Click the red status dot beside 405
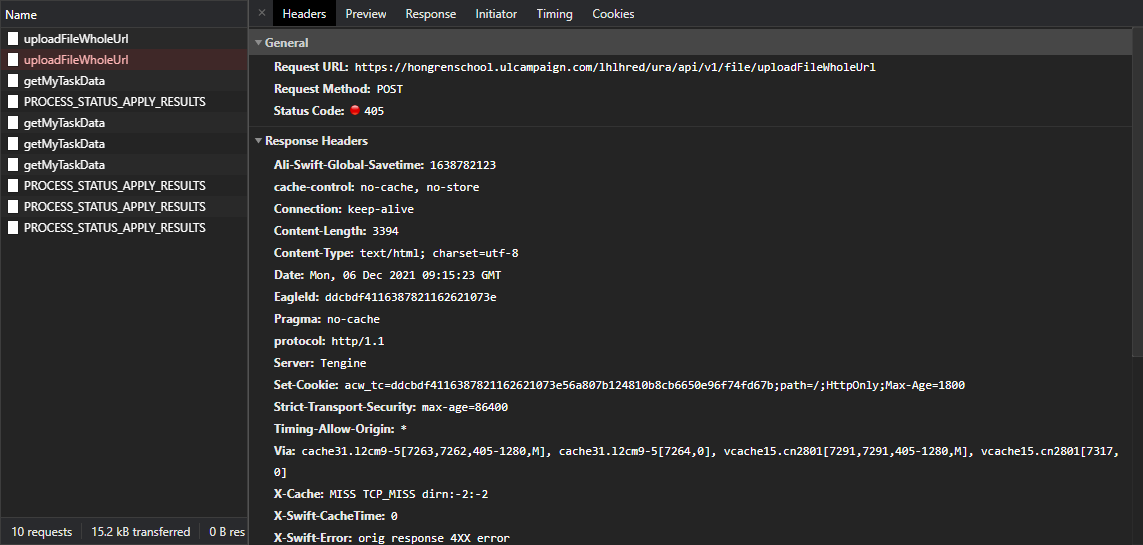The image size is (1143, 545). [355, 111]
